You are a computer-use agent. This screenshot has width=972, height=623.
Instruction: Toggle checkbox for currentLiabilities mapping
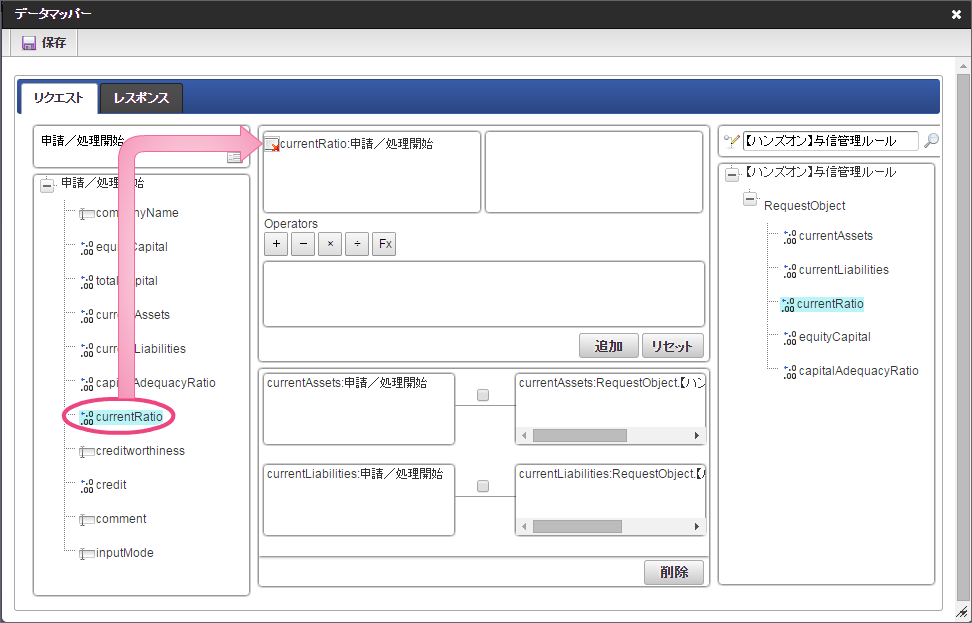coord(483,486)
